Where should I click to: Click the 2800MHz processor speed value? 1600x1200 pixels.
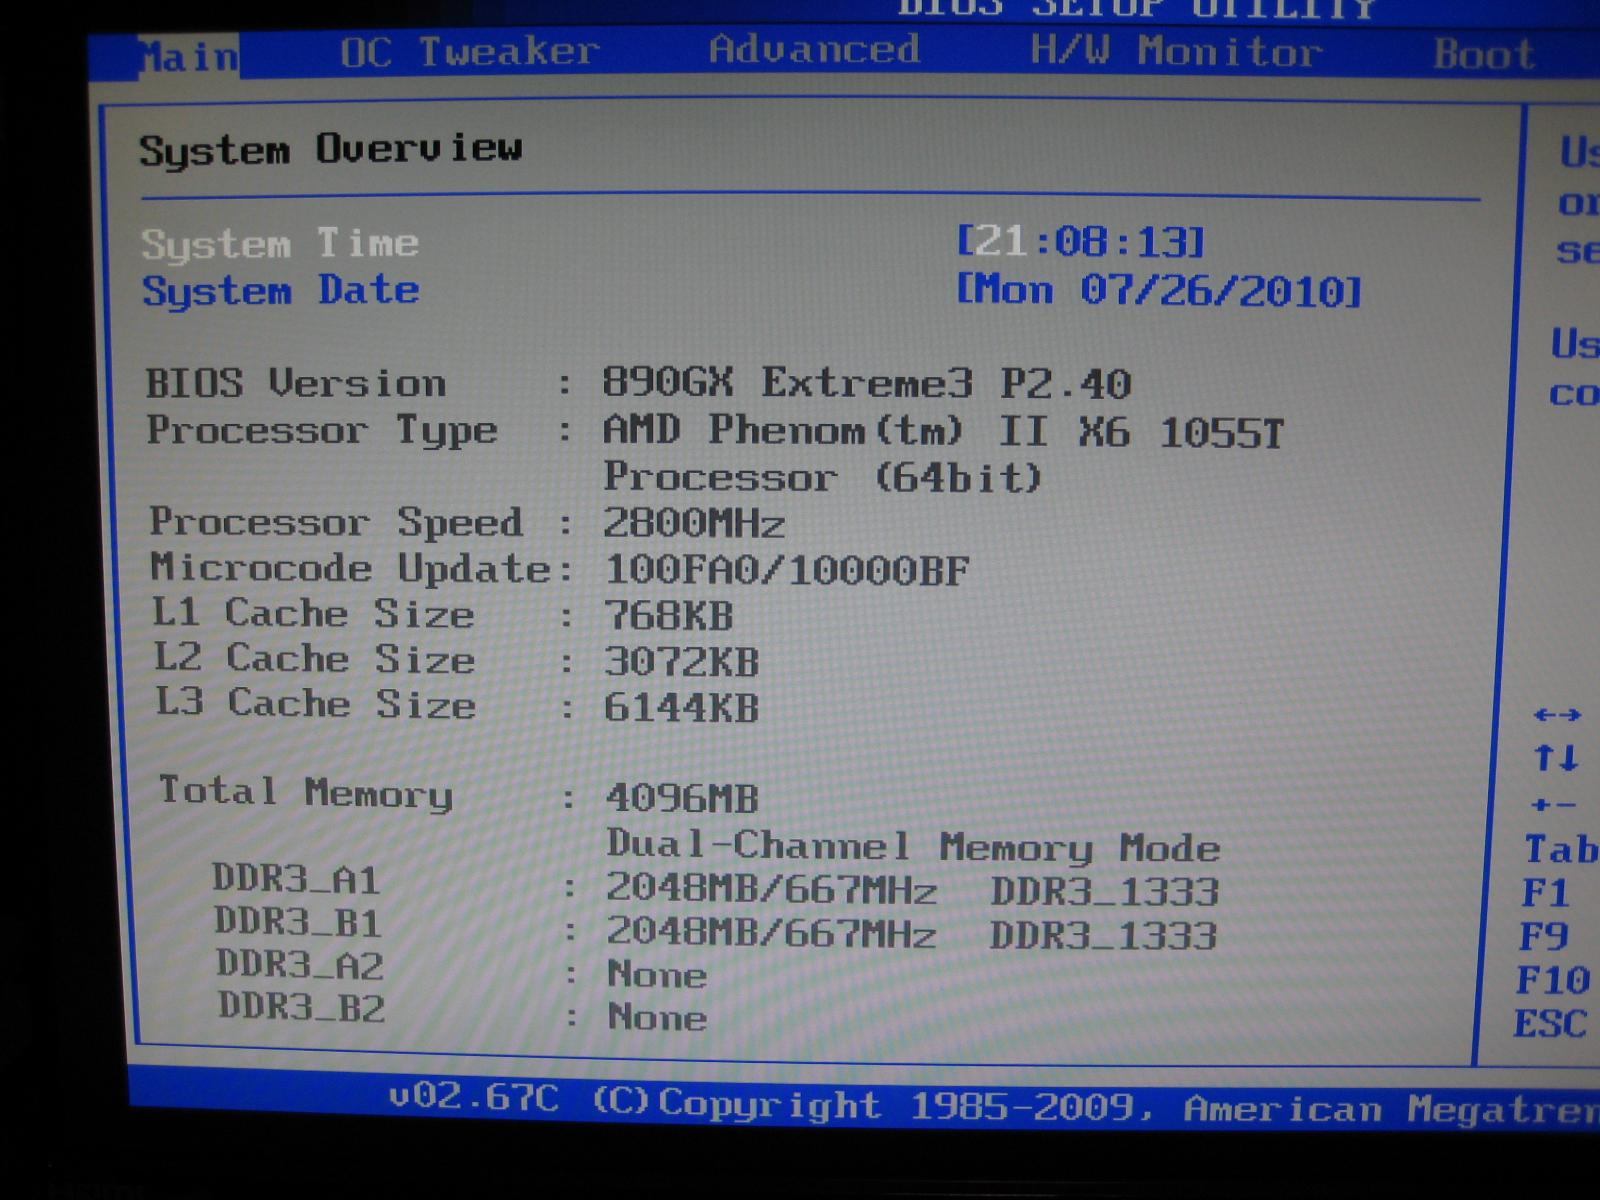(x=694, y=523)
